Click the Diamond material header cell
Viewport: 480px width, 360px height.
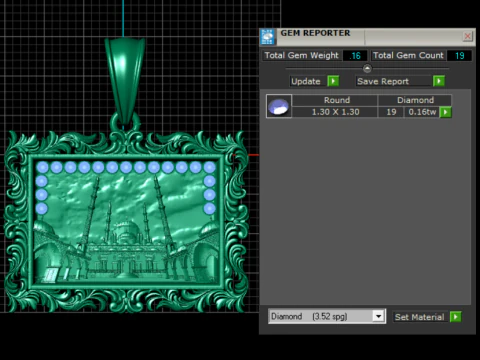tap(415, 100)
